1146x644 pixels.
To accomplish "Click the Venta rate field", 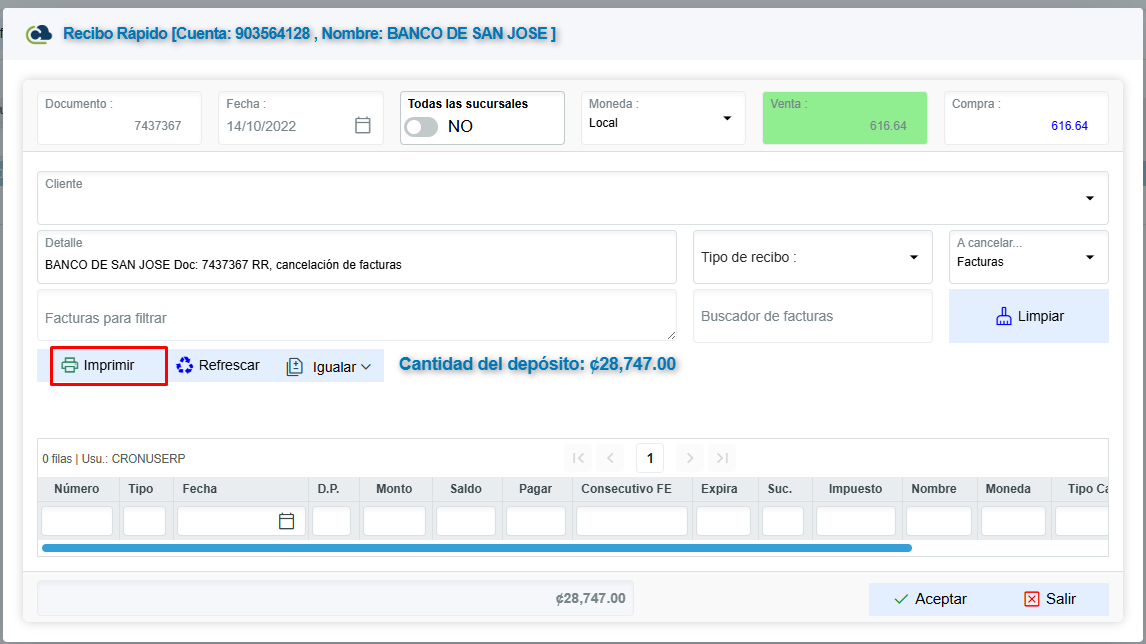I will (844, 118).
